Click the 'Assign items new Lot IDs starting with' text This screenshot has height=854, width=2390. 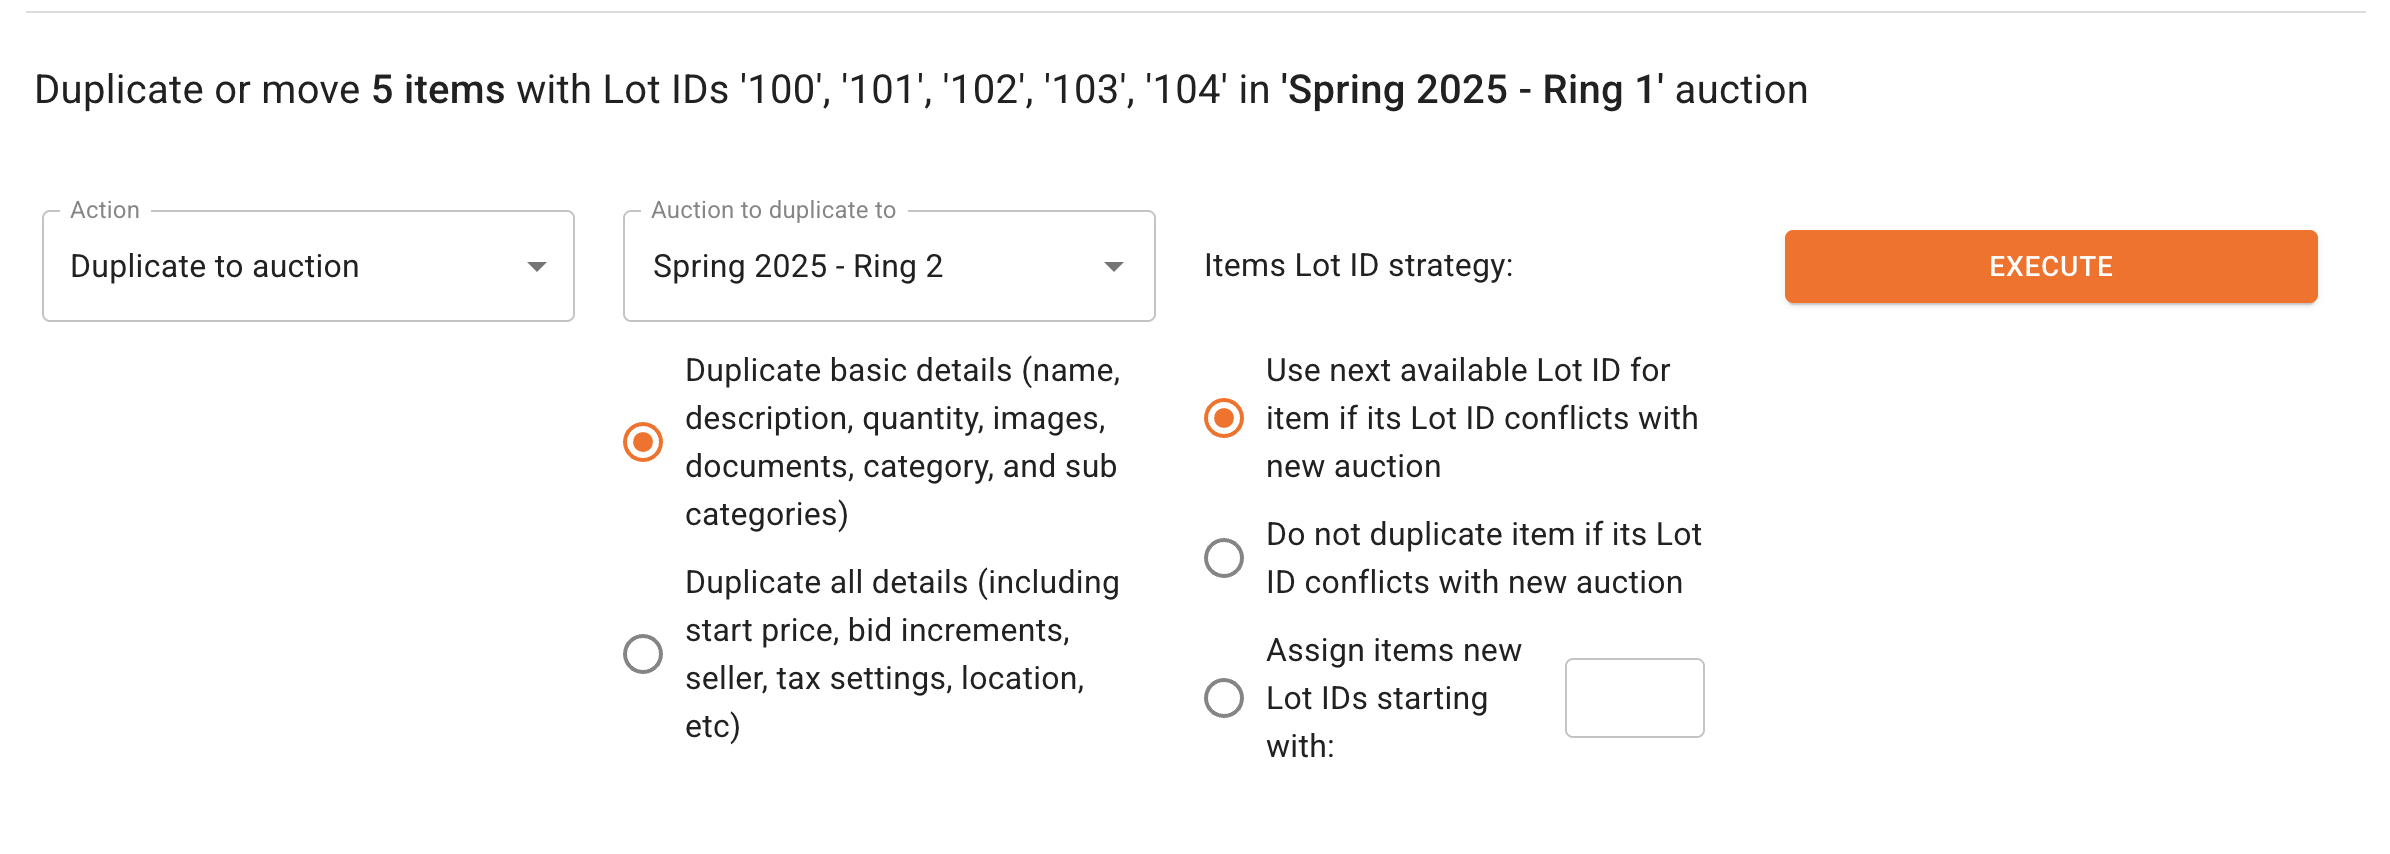1394,698
